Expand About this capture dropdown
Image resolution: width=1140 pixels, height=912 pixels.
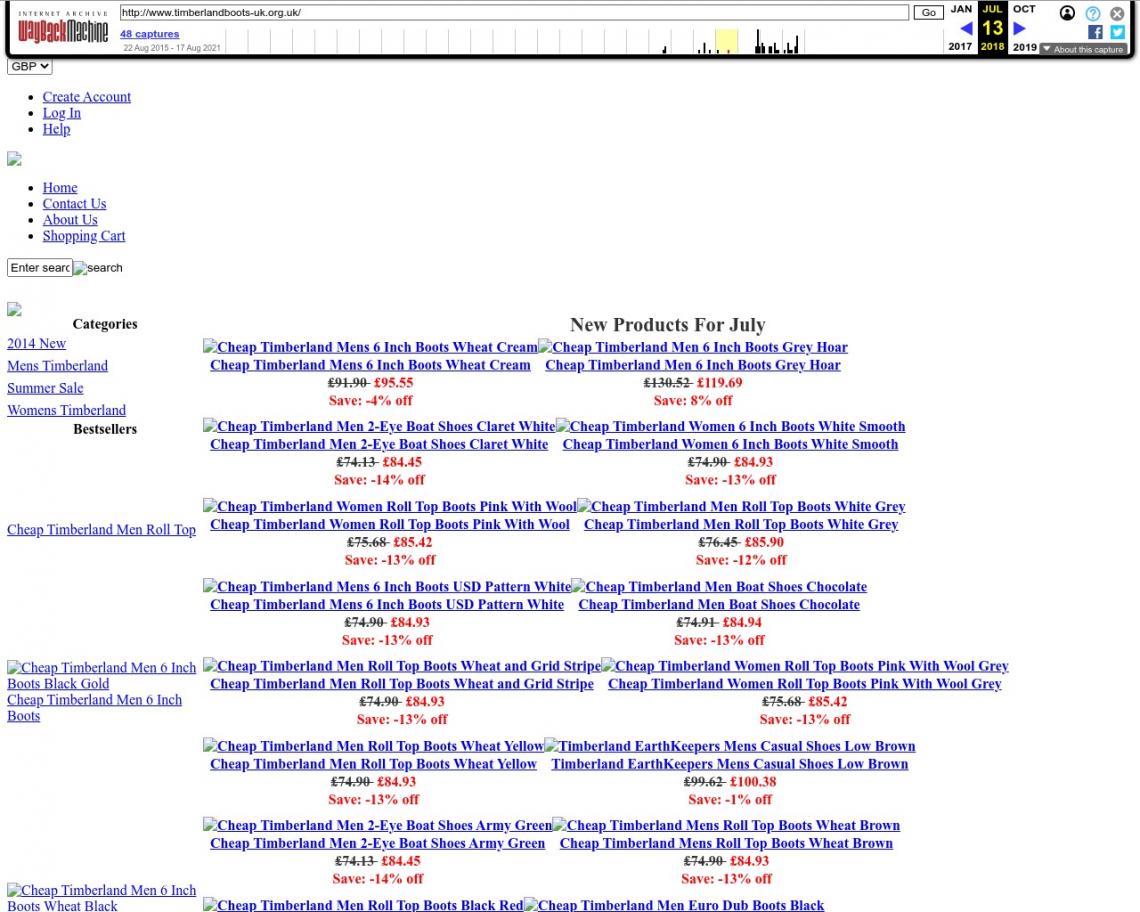click(1083, 49)
